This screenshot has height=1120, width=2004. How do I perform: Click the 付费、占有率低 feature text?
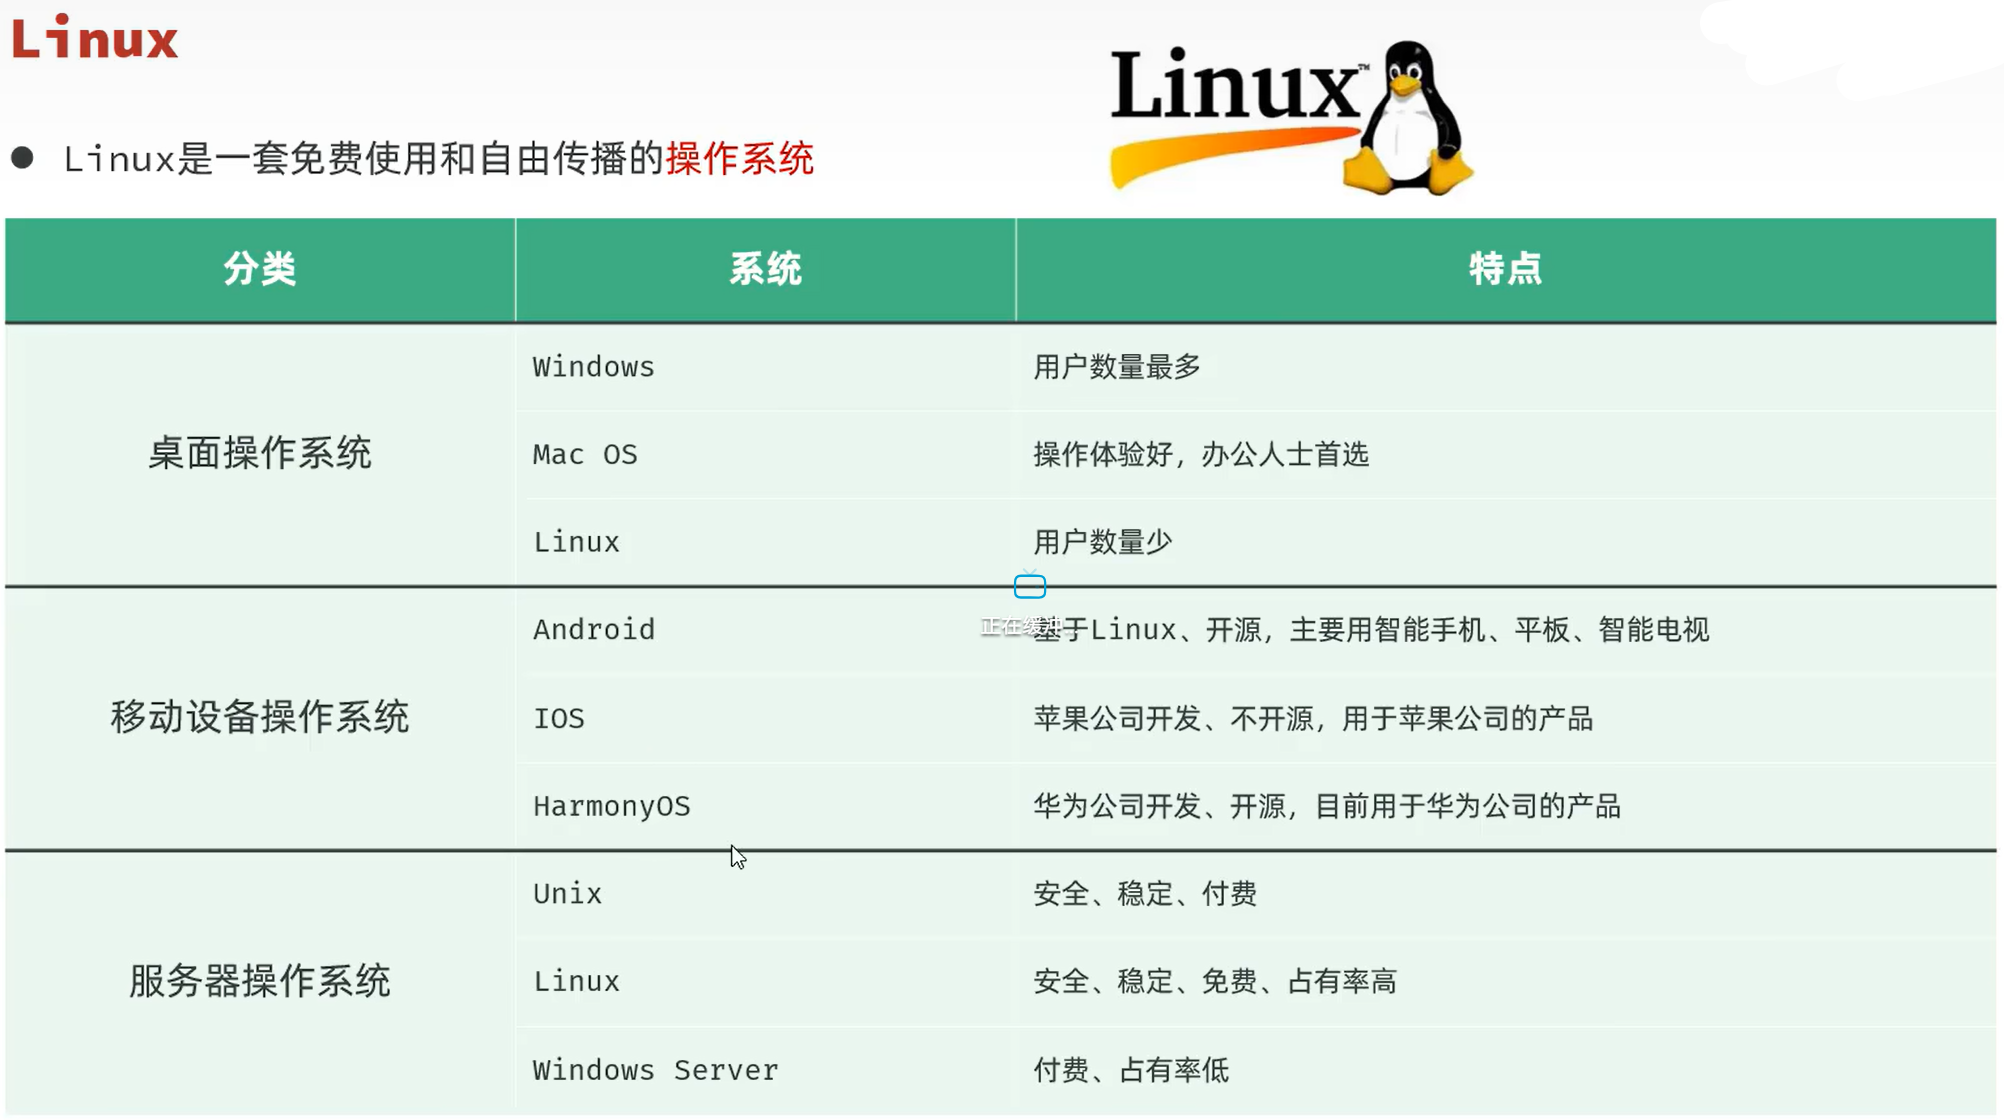tap(1130, 1070)
